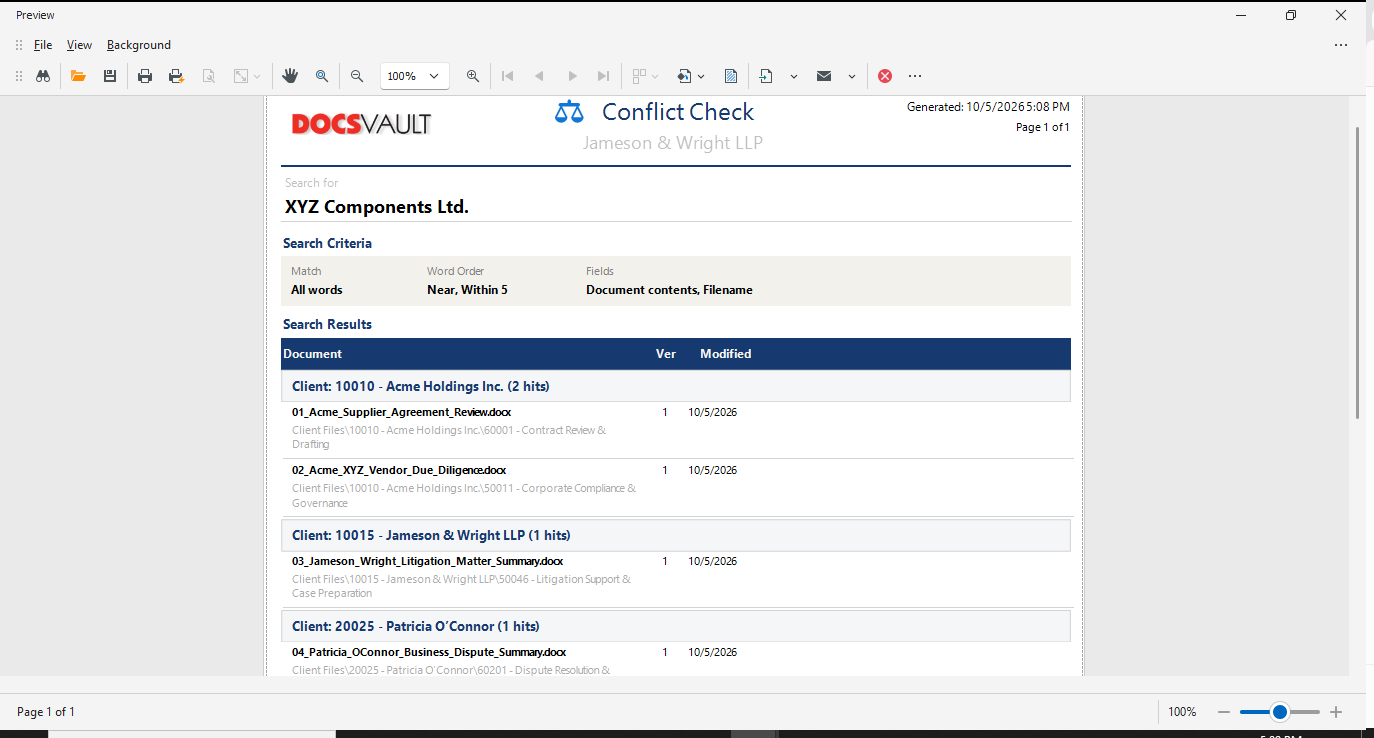Zoom out using the toolbar magnifier-minus icon
Viewport: 1374px width, 738px height.
coord(357,76)
